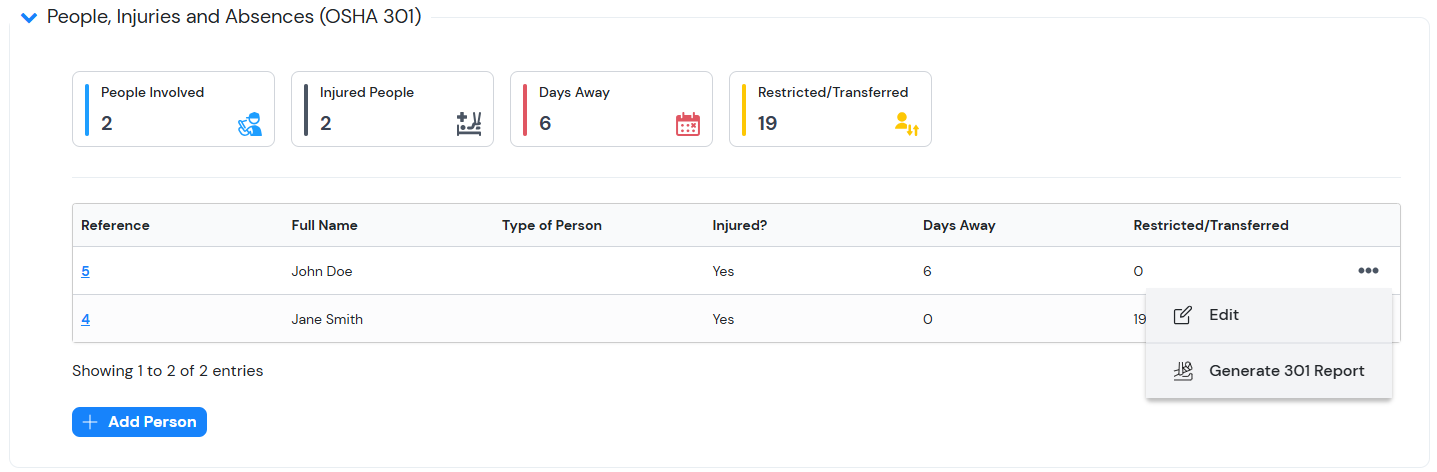Click the Jane Smith name cell

(327, 320)
